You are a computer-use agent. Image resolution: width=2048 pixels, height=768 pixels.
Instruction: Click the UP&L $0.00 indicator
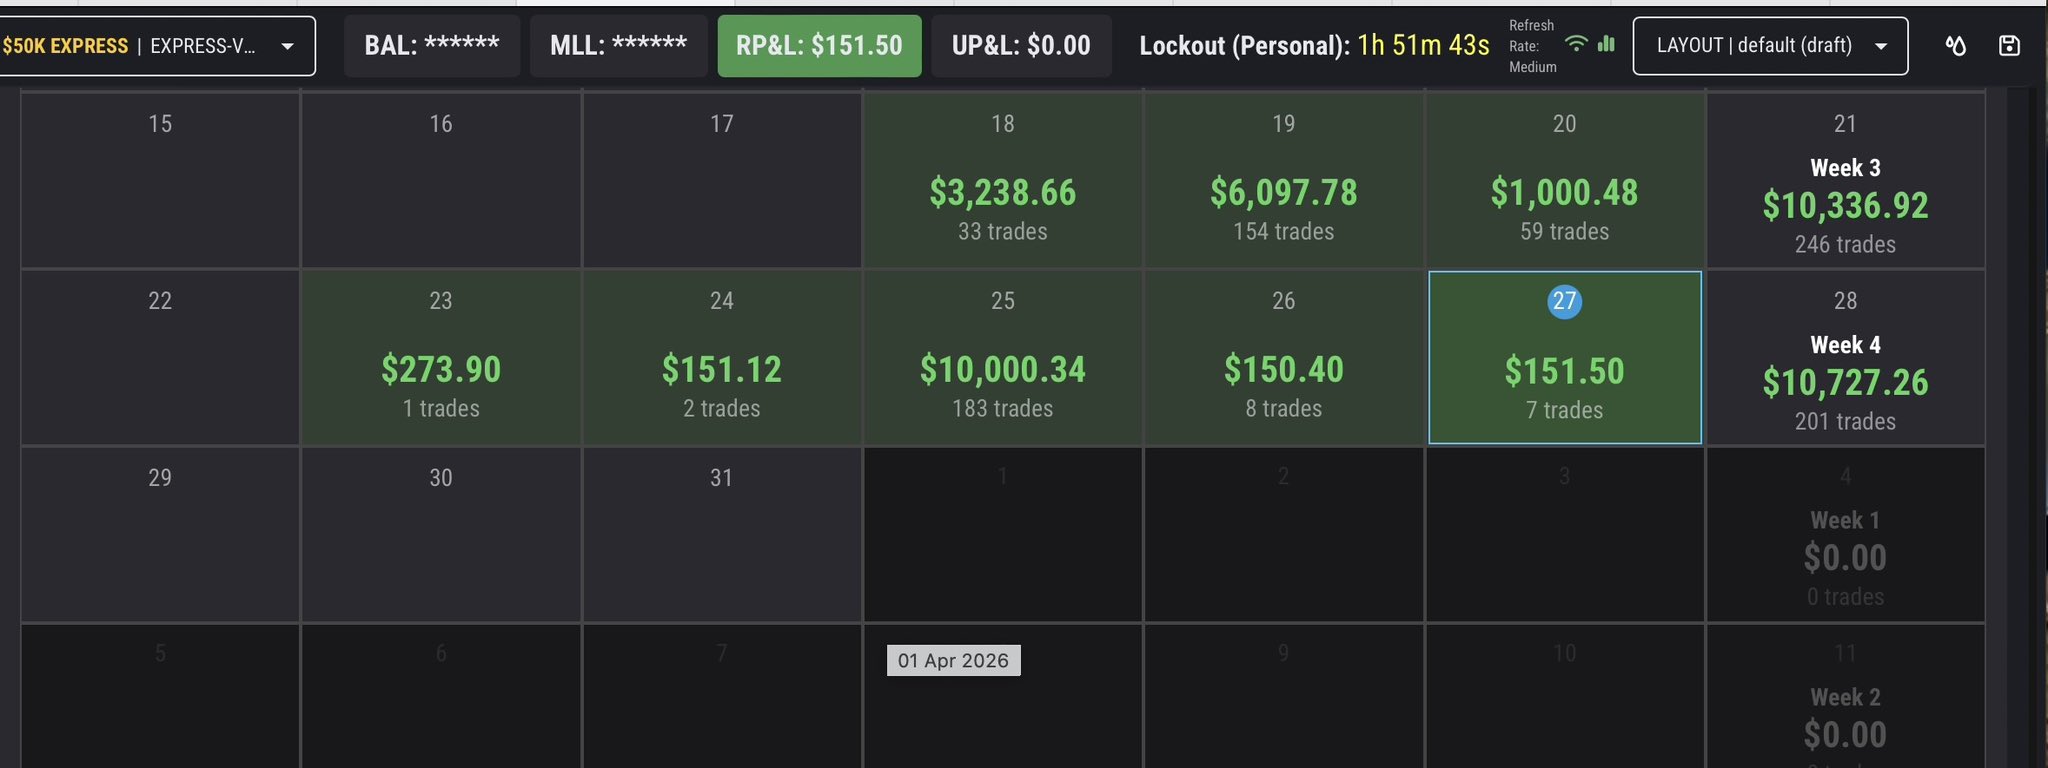click(1020, 46)
